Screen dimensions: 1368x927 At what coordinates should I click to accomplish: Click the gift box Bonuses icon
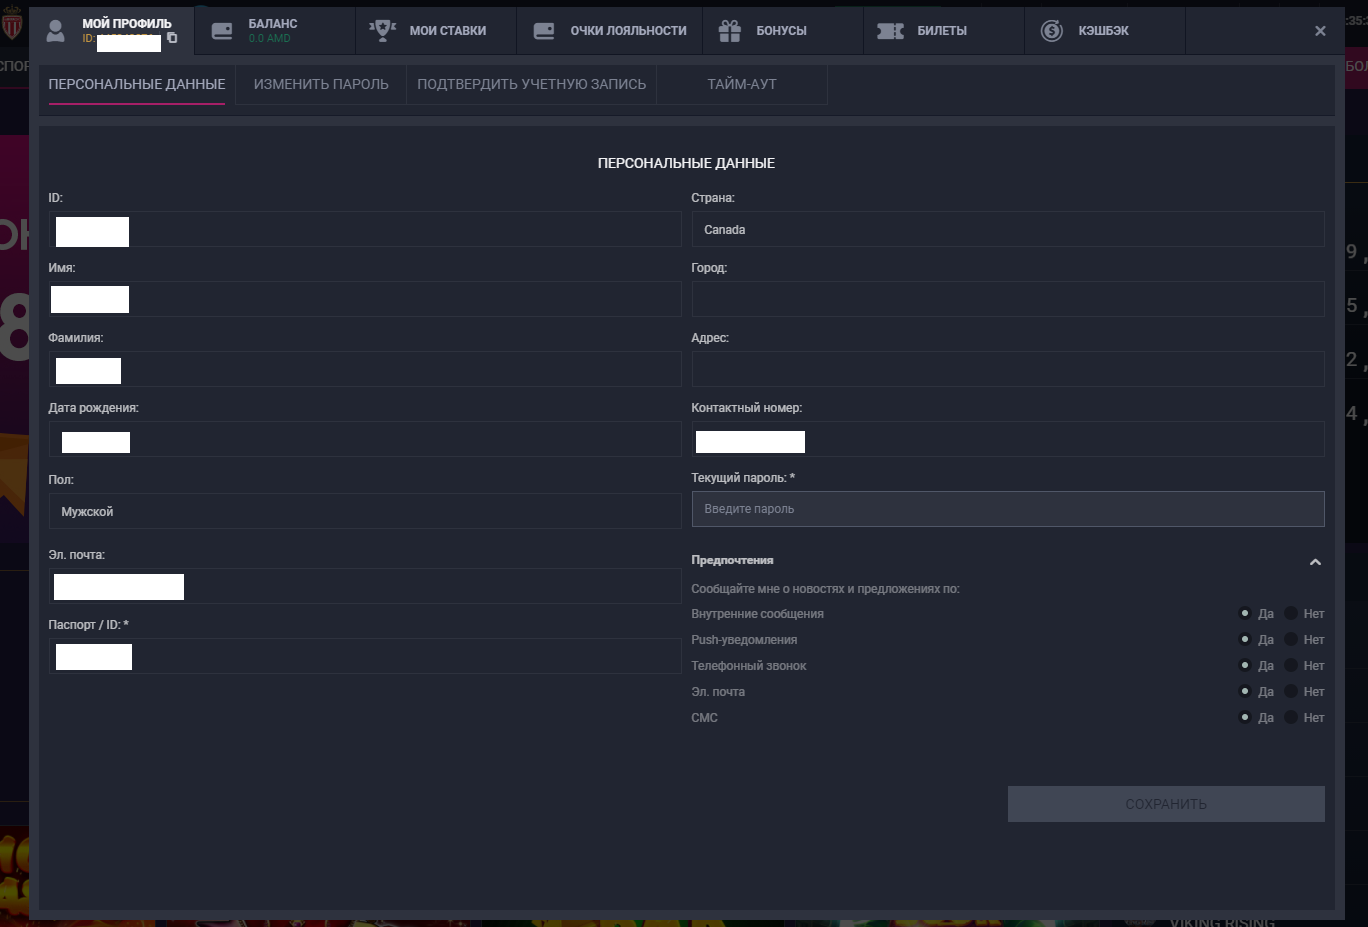pyautogui.click(x=730, y=31)
